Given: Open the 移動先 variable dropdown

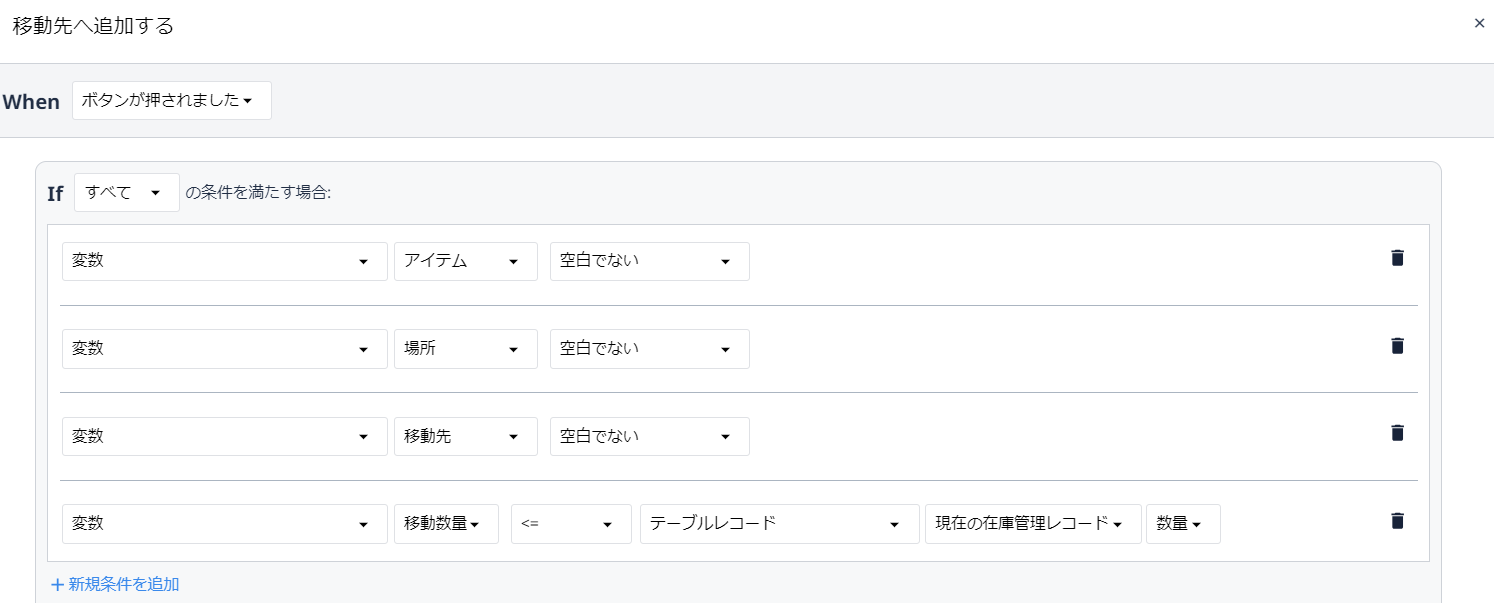Looking at the screenshot, I should 466,437.
